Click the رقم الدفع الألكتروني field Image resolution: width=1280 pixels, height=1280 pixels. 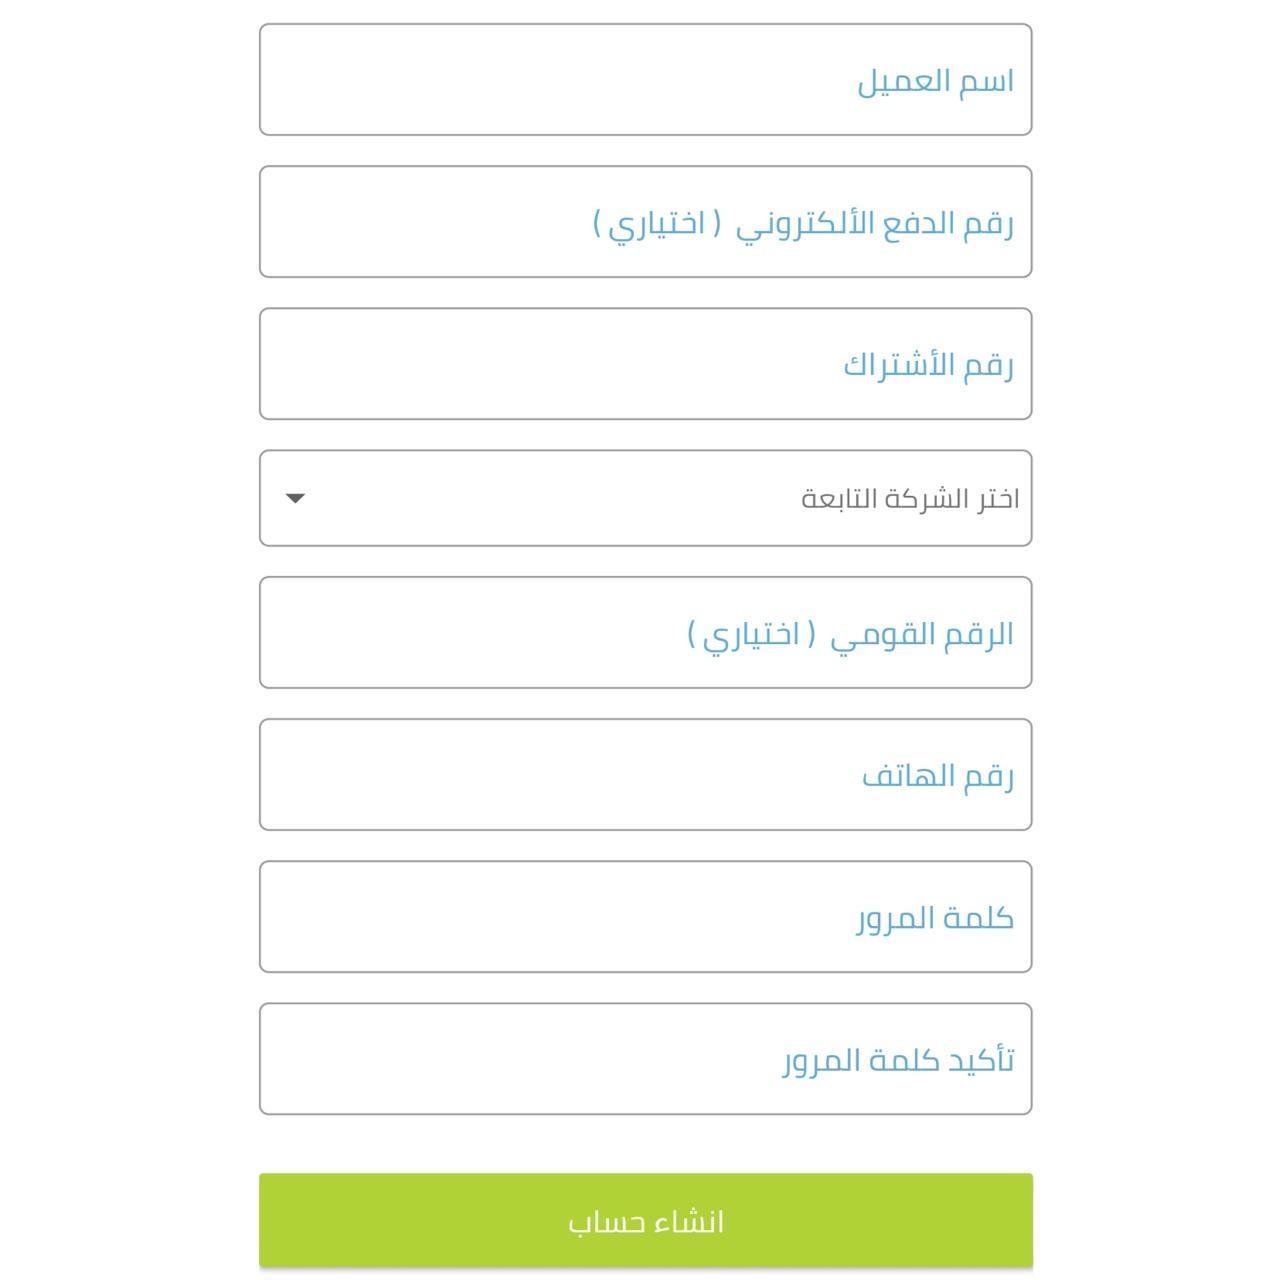click(x=645, y=222)
